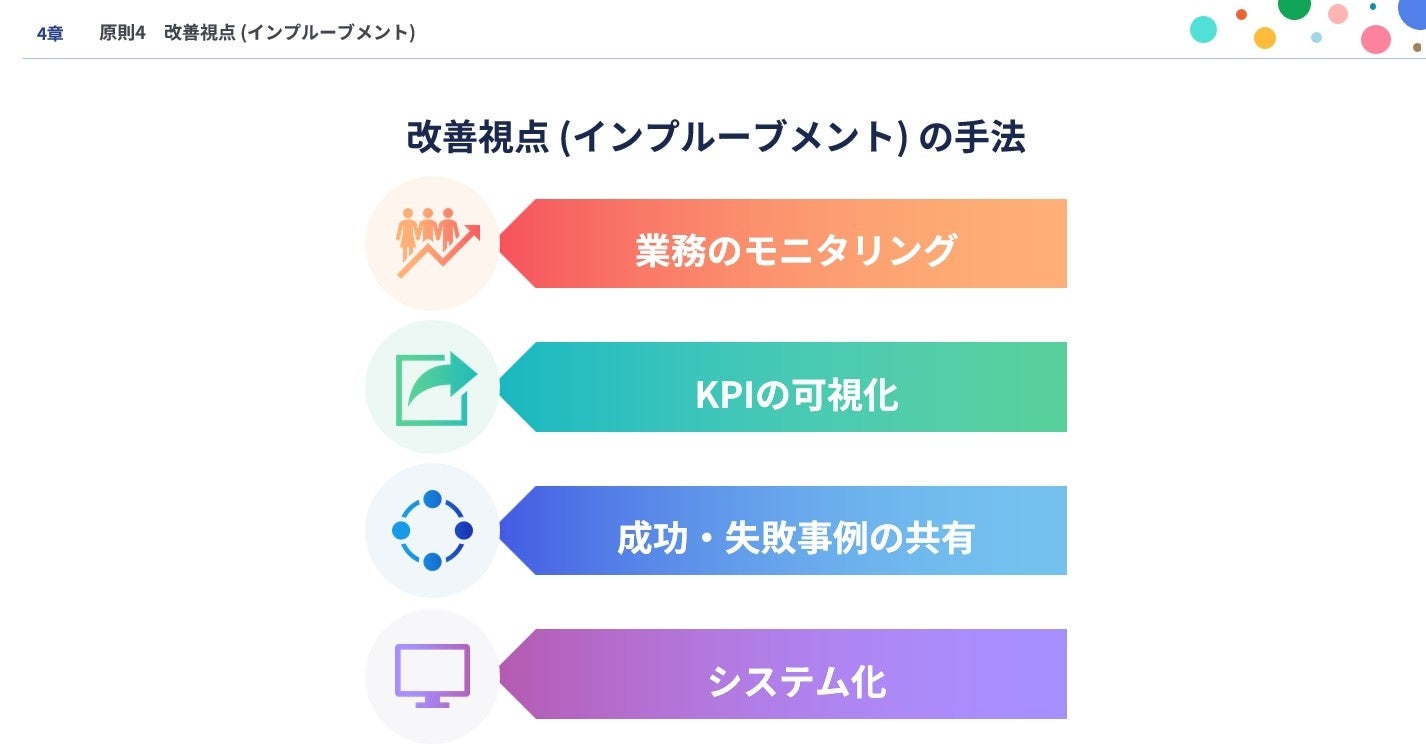Click the people growth chart icon

point(432,243)
